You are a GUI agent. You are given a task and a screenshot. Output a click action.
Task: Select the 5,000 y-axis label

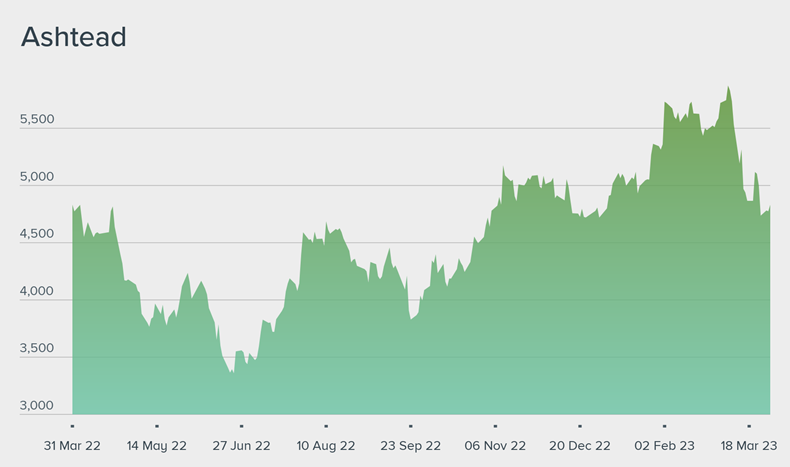pos(37,177)
